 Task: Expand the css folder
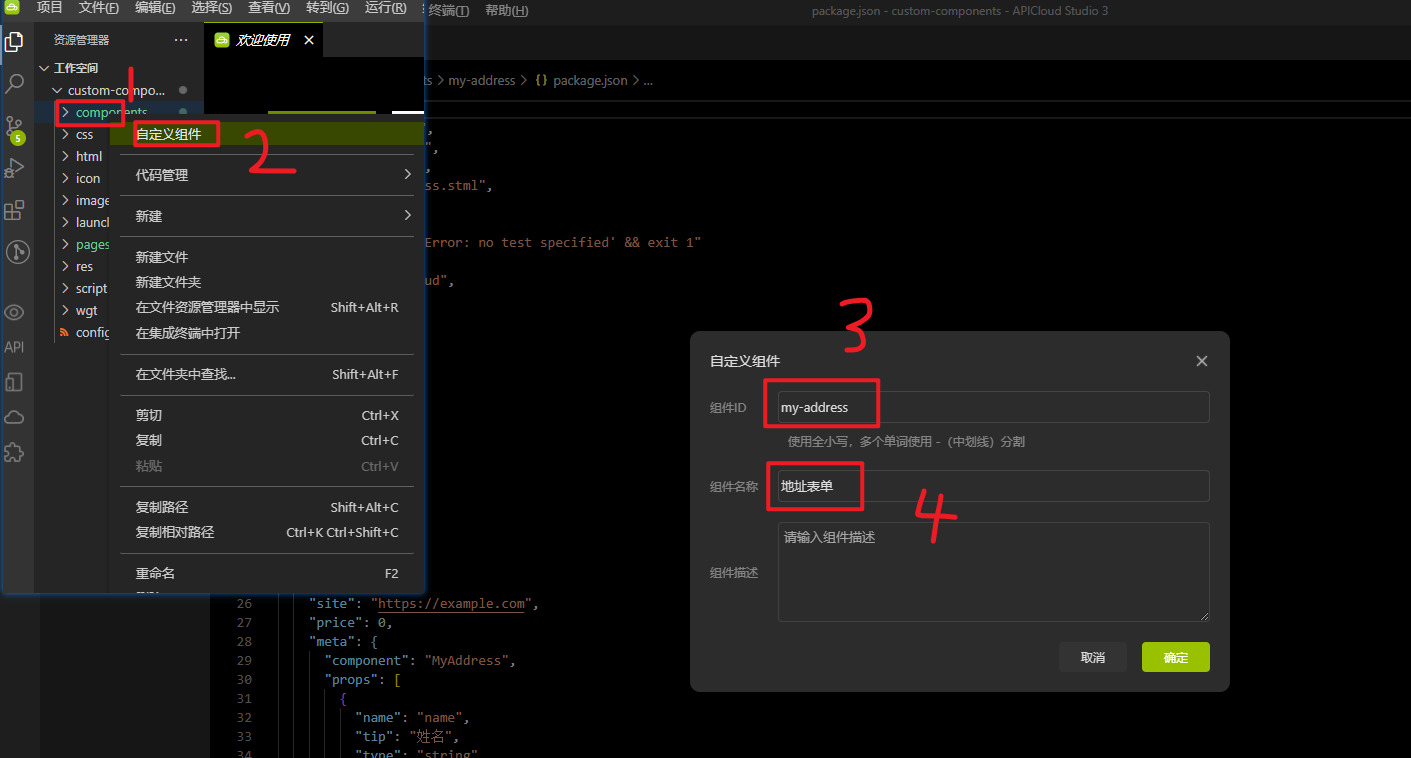coord(65,134)
